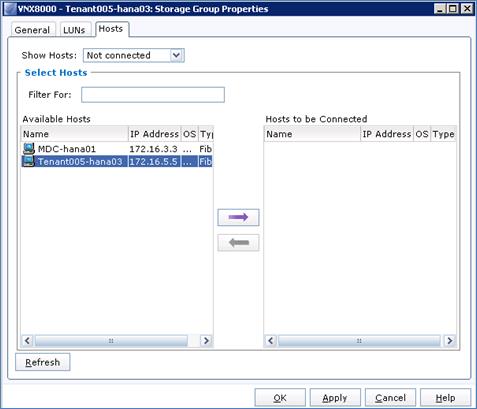Click Hosts to be Connected scroll right arrow
Image resolution: width=477 pixels, height=409 pixels.
pos(450,341)
